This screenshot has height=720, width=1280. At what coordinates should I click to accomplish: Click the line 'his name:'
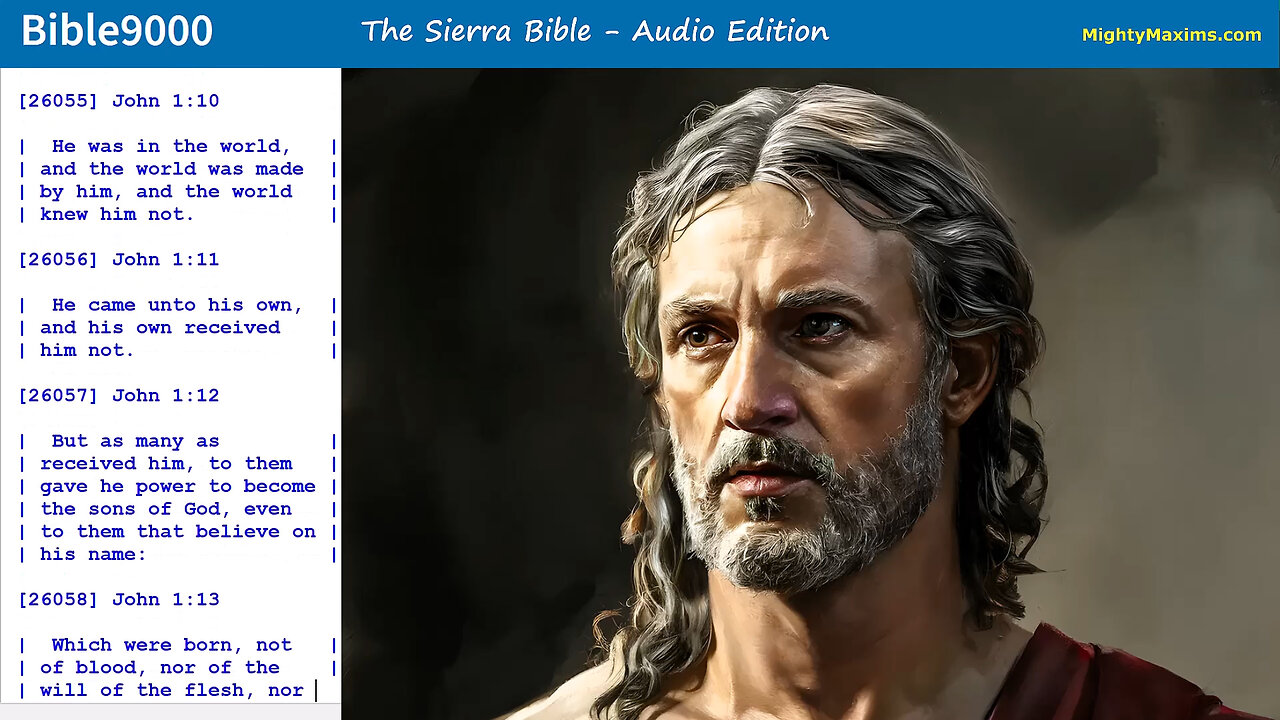[93, 555]
